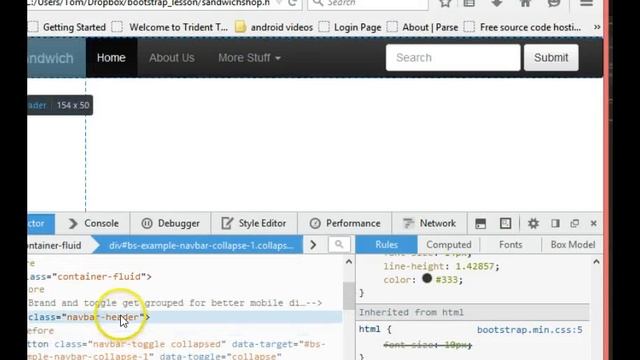
Task: Reload the page with the refresh icon
Action: [292, 3]
